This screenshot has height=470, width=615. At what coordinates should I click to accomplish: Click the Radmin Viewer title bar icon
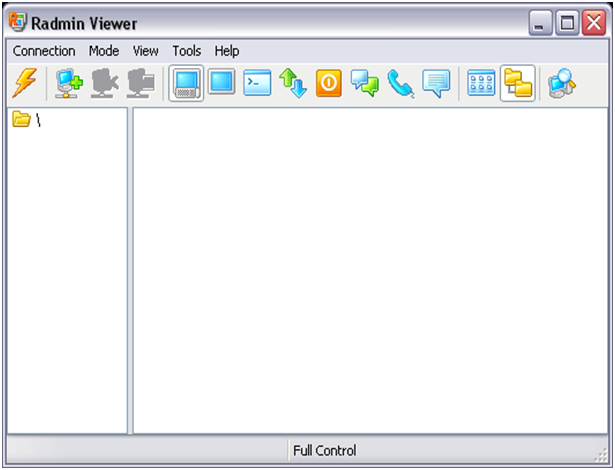(x=18, y=22)
